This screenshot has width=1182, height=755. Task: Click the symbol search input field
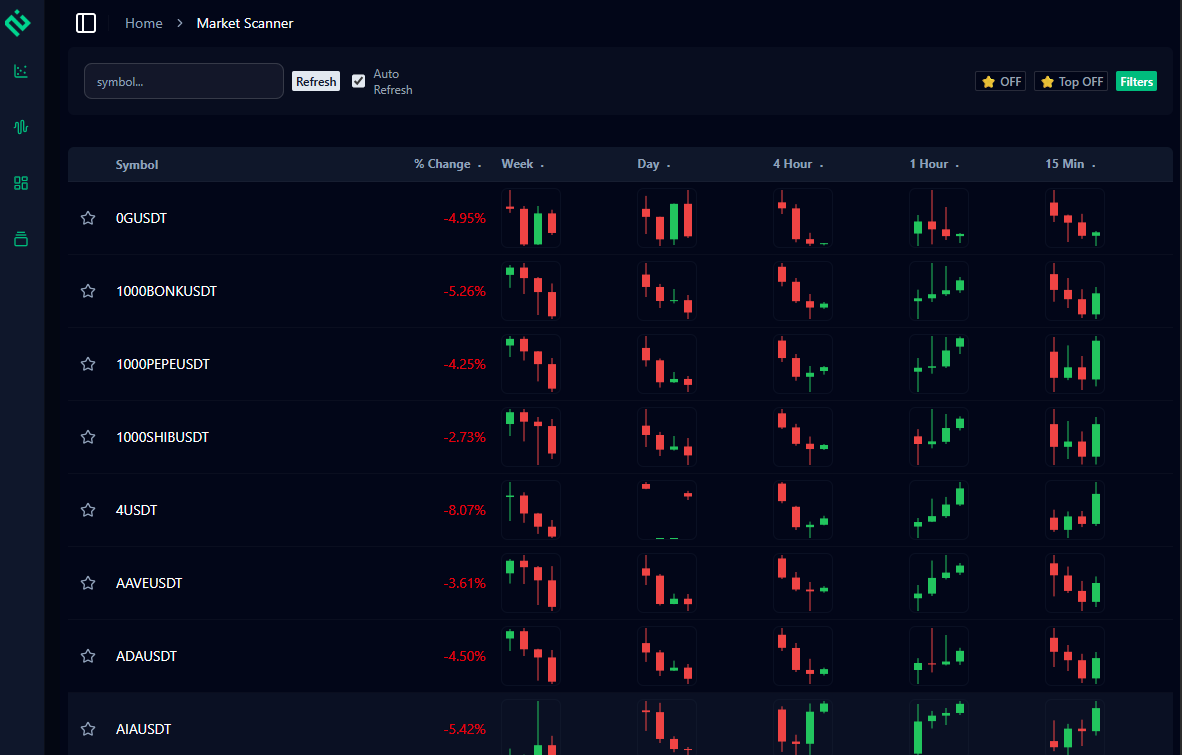[184, 81]
